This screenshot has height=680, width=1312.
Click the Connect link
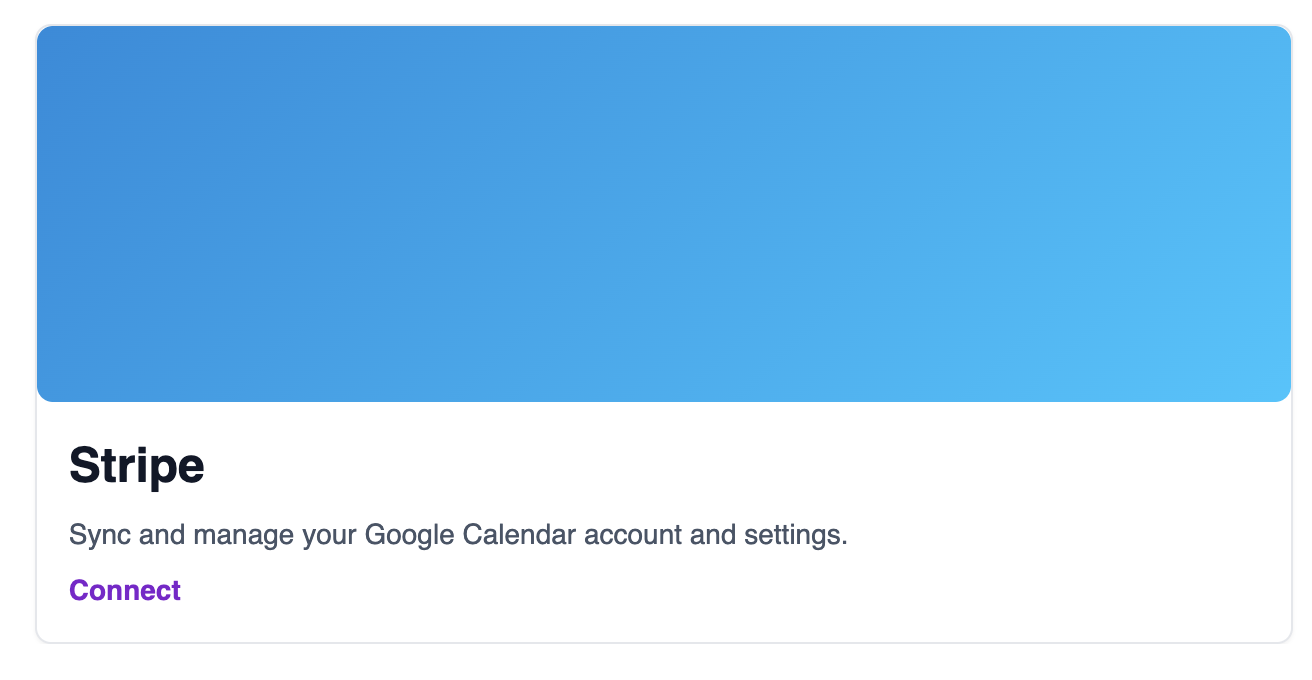125,590
